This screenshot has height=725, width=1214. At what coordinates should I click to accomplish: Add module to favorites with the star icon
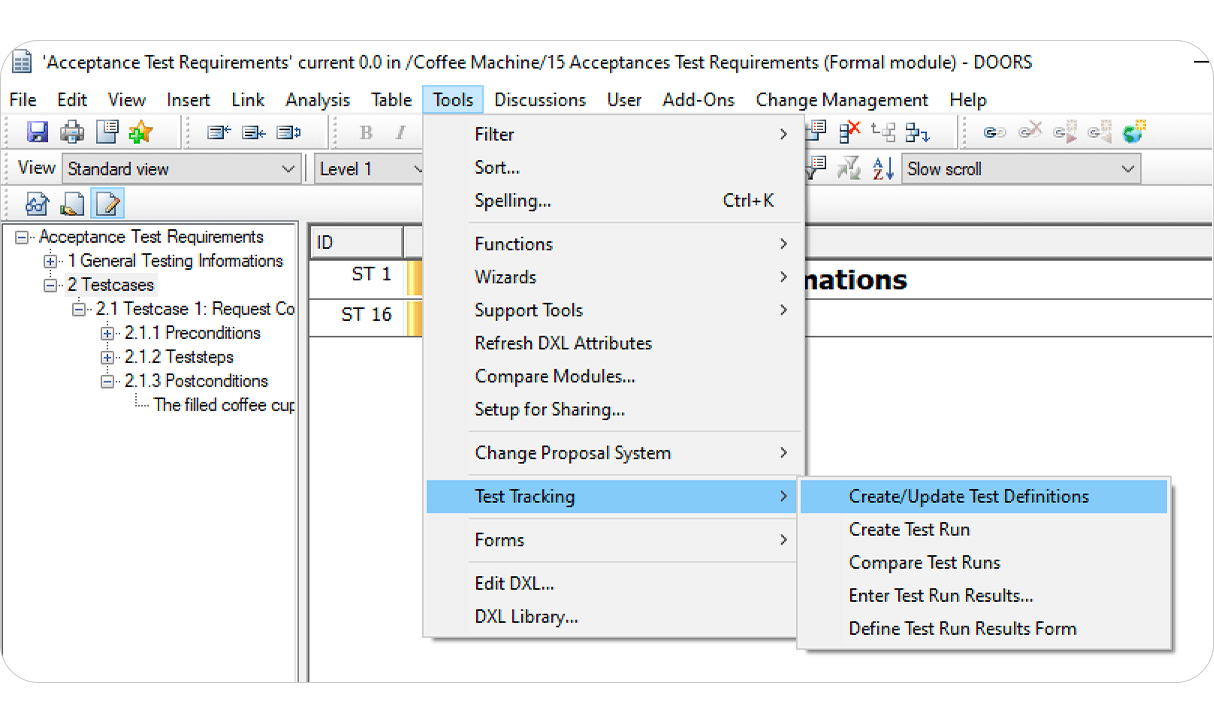[139, 133]
